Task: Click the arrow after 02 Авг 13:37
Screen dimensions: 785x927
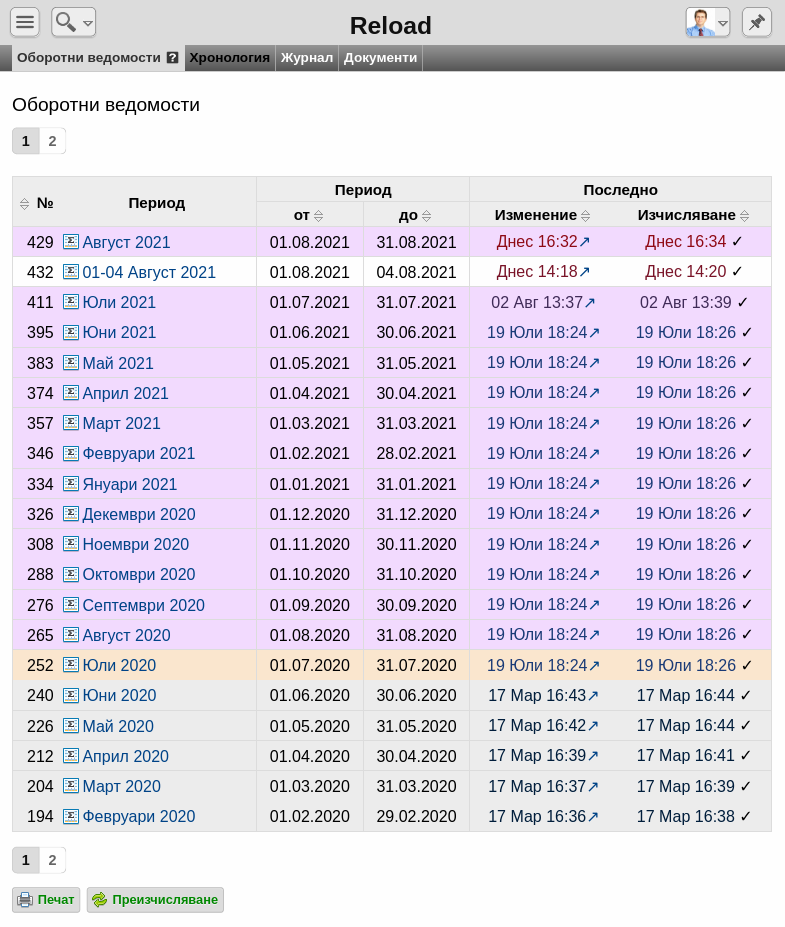Action: pyautogui.click(x=590, y=303)
